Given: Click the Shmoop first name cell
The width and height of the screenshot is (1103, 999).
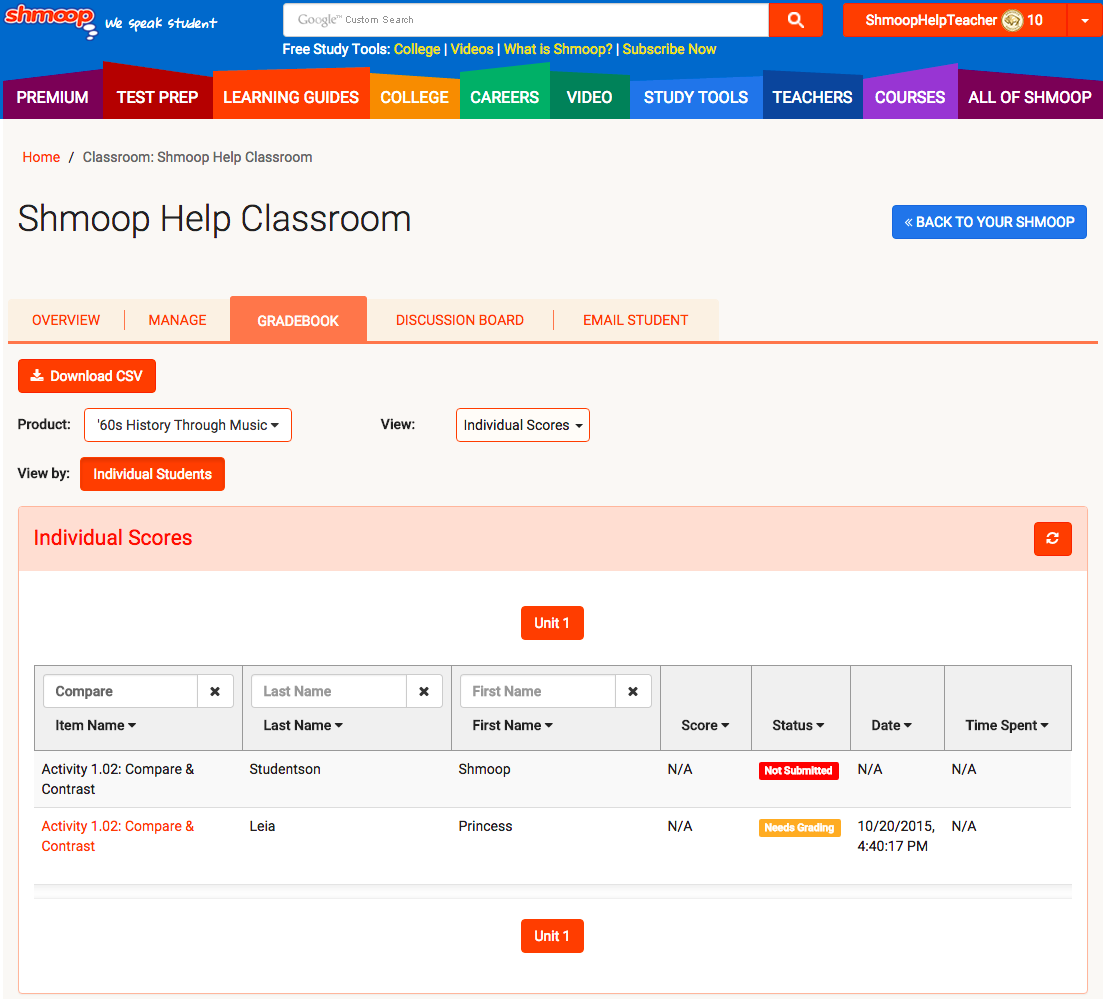Looking at the screenshot, I should click(485, 770).
